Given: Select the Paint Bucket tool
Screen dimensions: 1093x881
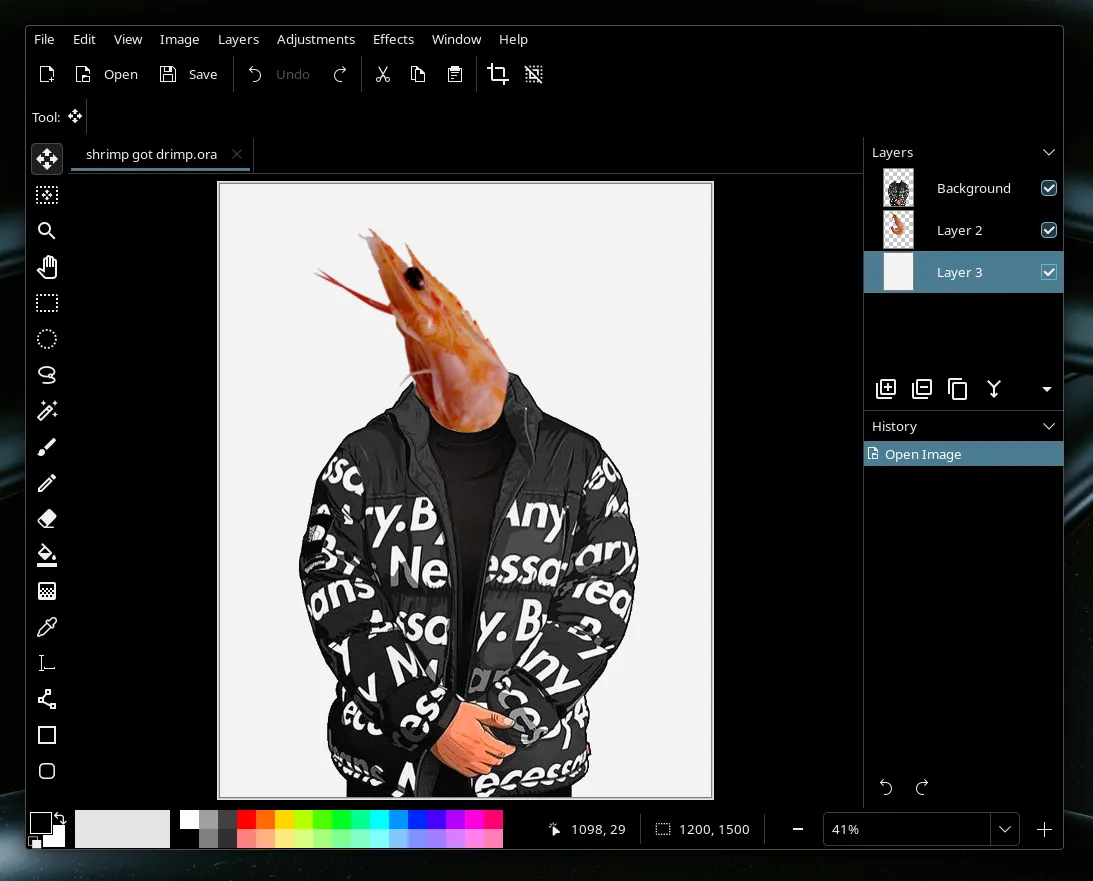Looking at the screenshot, I should pos(46,555).
